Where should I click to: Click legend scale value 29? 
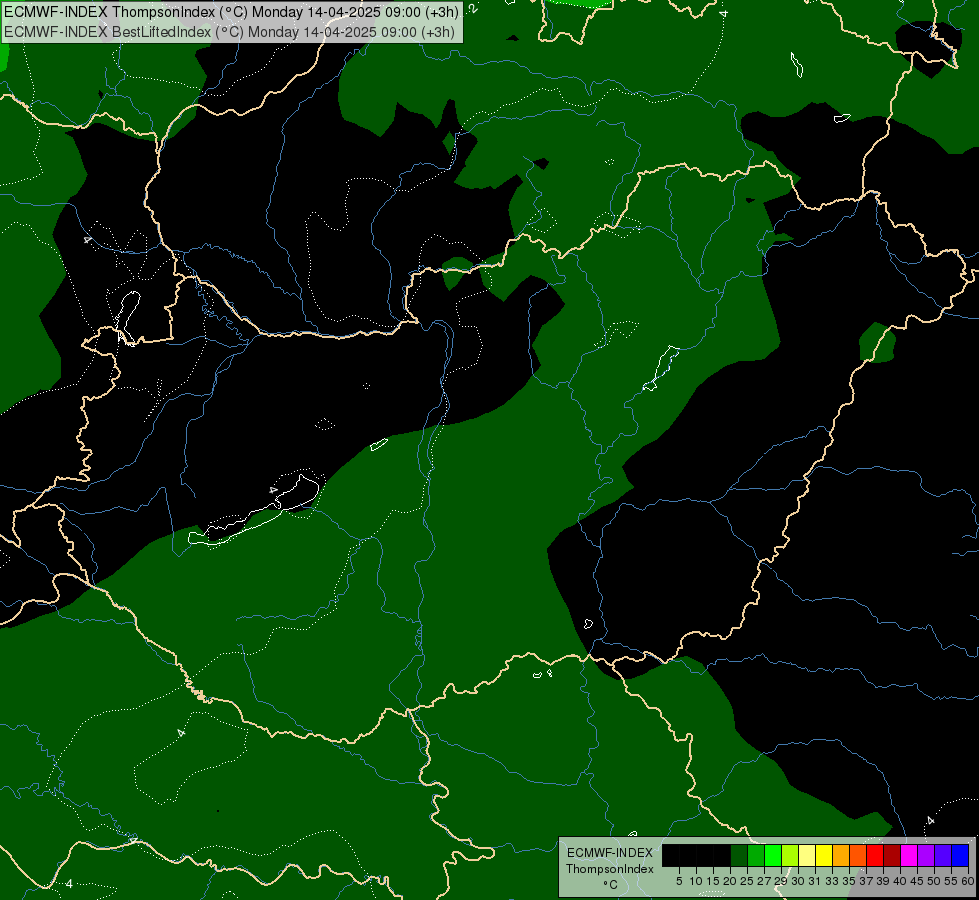click(x=781, y=881)
